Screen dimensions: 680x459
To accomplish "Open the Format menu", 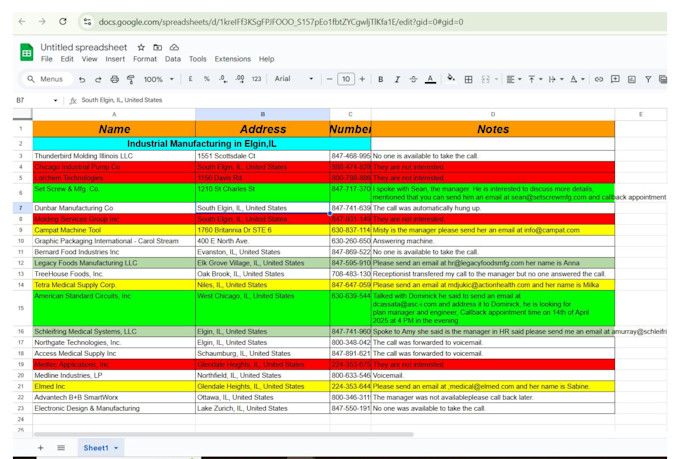I will (145, 59).
